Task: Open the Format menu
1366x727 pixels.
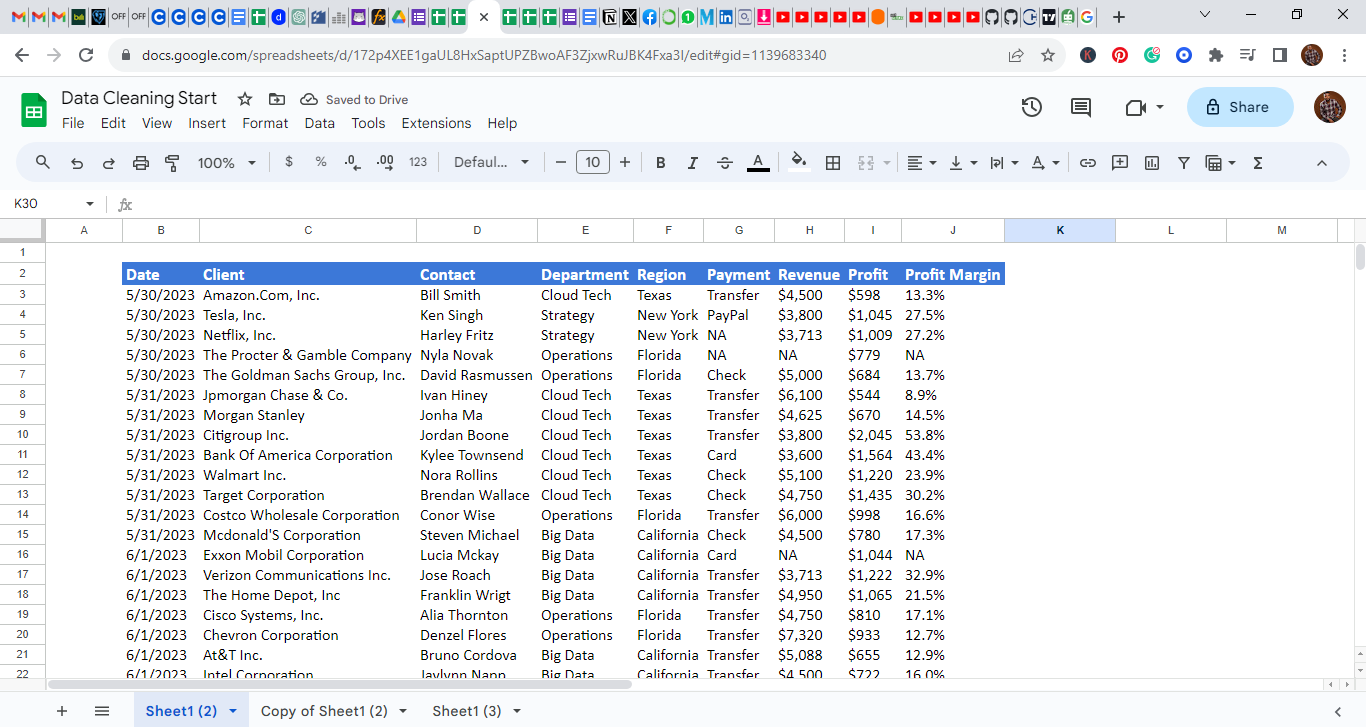Action: (x=265, y=123)
